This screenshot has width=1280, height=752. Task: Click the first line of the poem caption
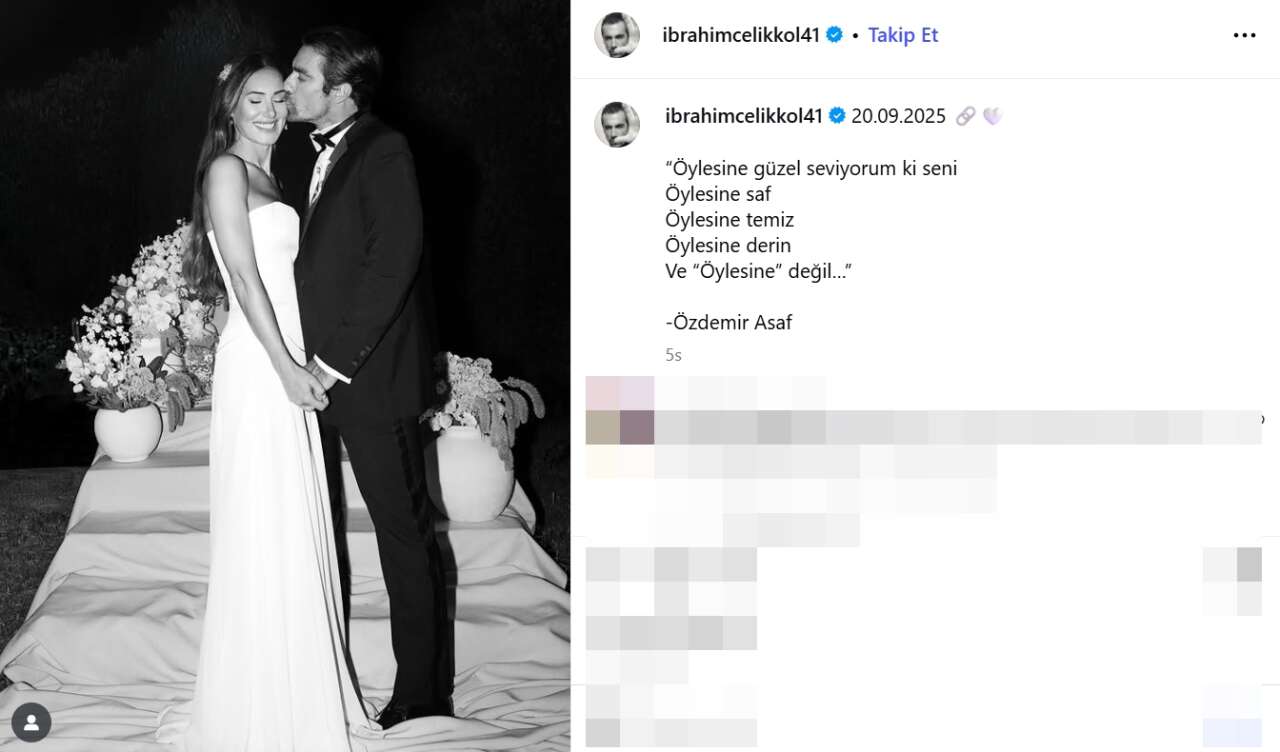pos(811,168)
